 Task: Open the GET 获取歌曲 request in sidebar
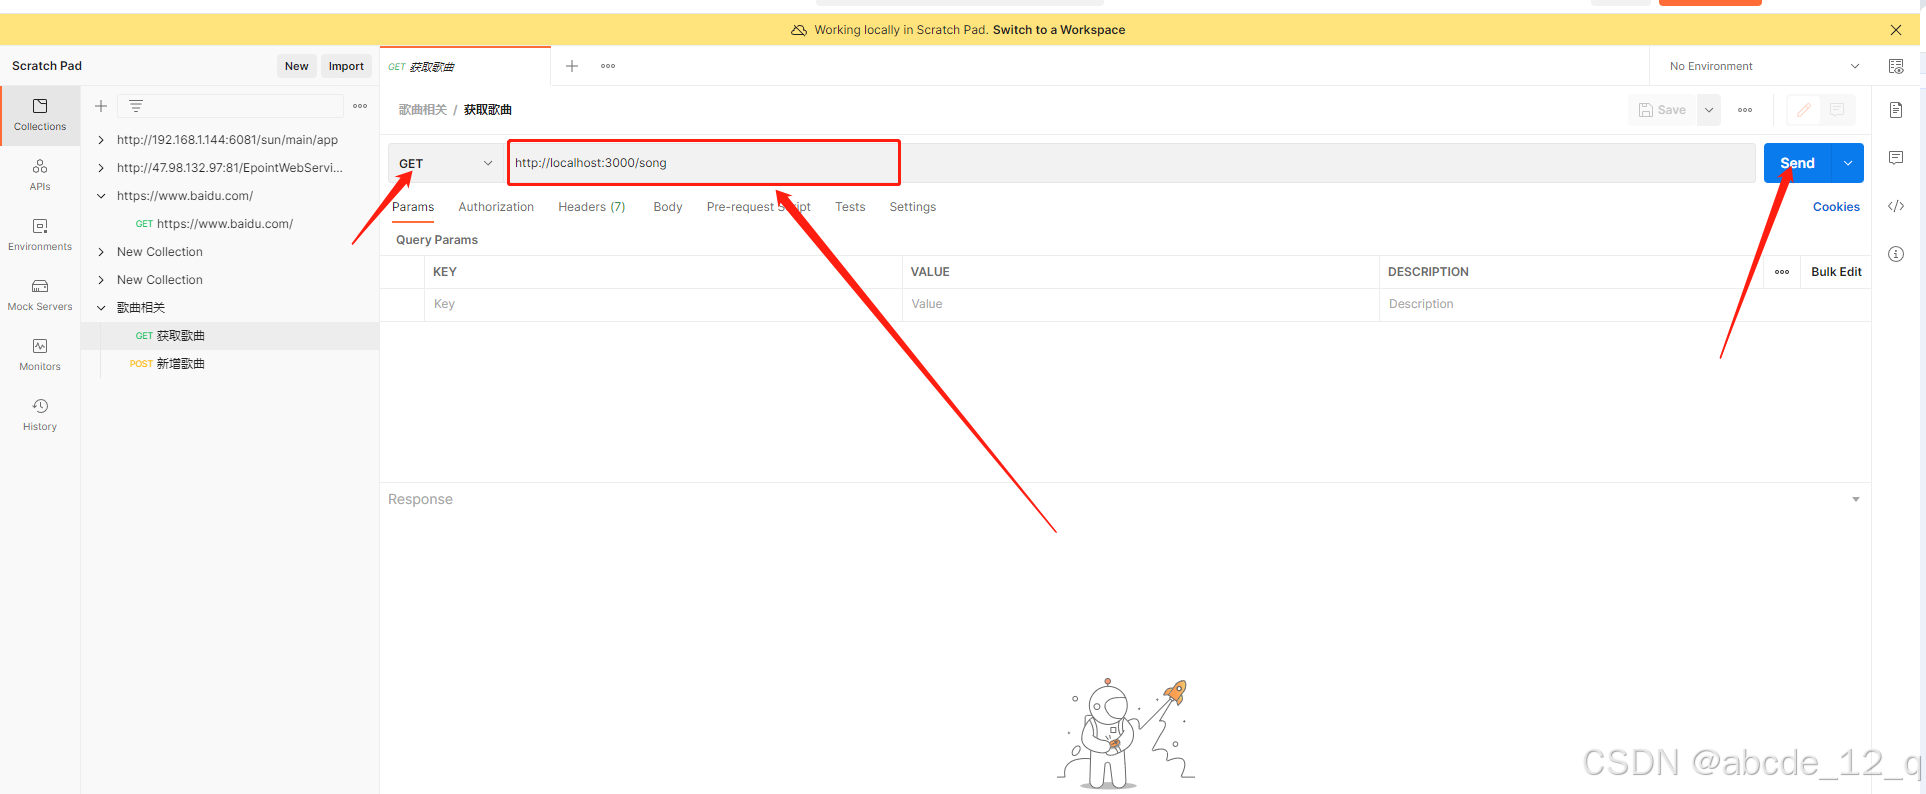[230, 336]
